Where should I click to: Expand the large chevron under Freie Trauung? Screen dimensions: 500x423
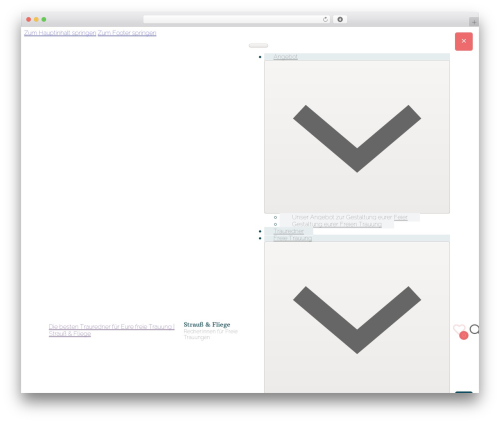pyautogui.click(x=357, y=317)
